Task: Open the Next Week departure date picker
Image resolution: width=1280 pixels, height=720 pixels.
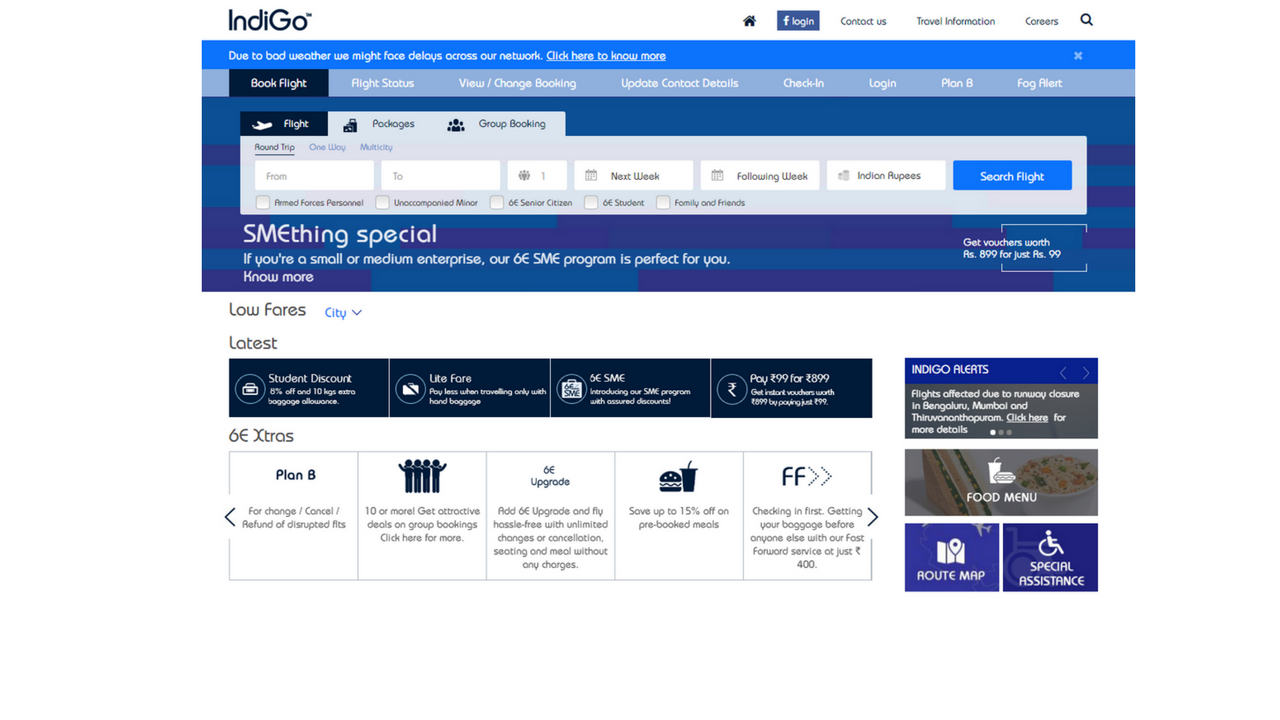Action: [x=633, y=176]
